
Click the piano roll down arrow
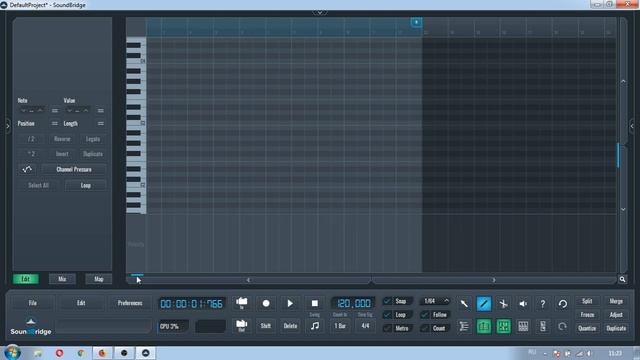click(623, 209)
